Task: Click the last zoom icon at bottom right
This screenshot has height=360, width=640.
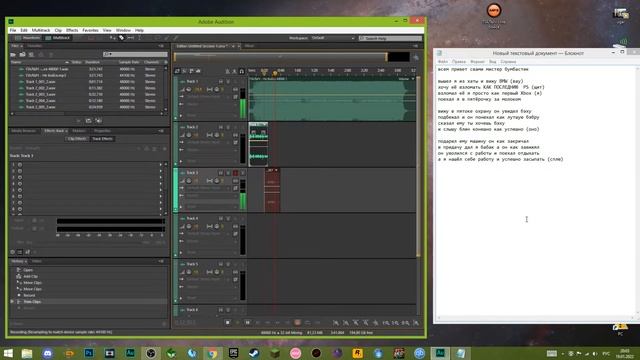Action: pyautogui.click(x=416, y=323)
